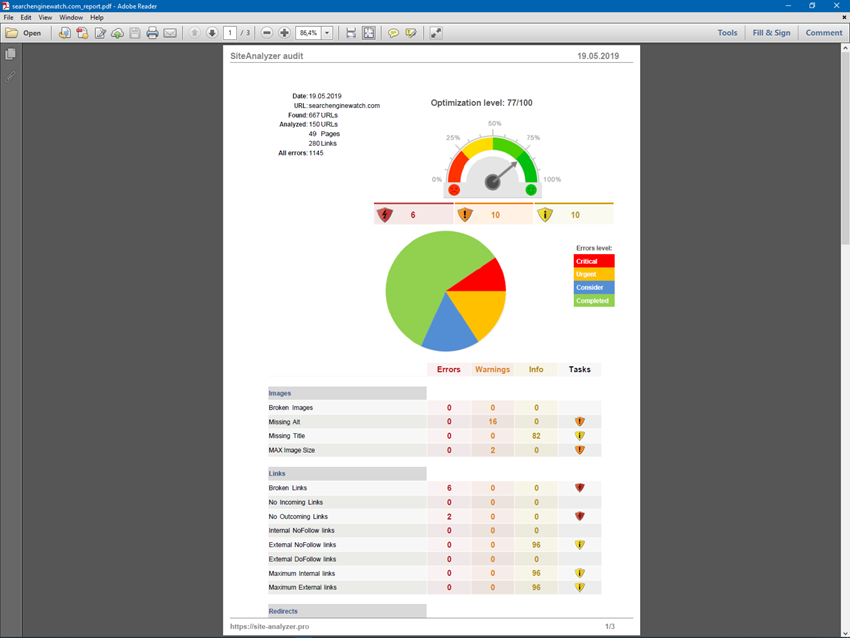Click the page number input field
Screen dimensions: 850x638
pos(230,33)
